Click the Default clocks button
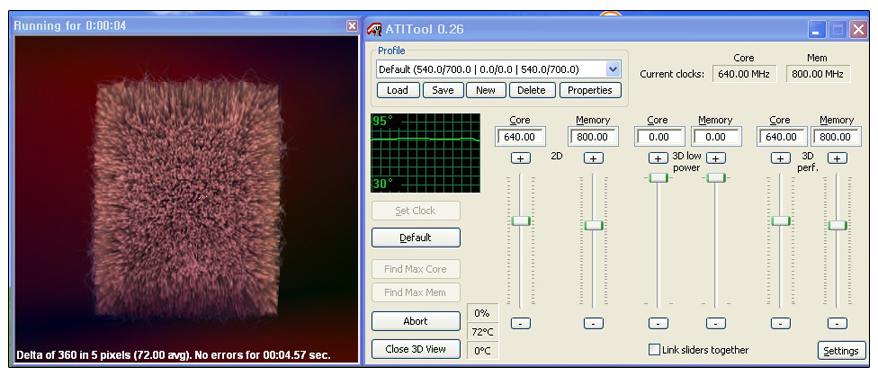This screenshot has height=375, width=878. pos(415,237)
